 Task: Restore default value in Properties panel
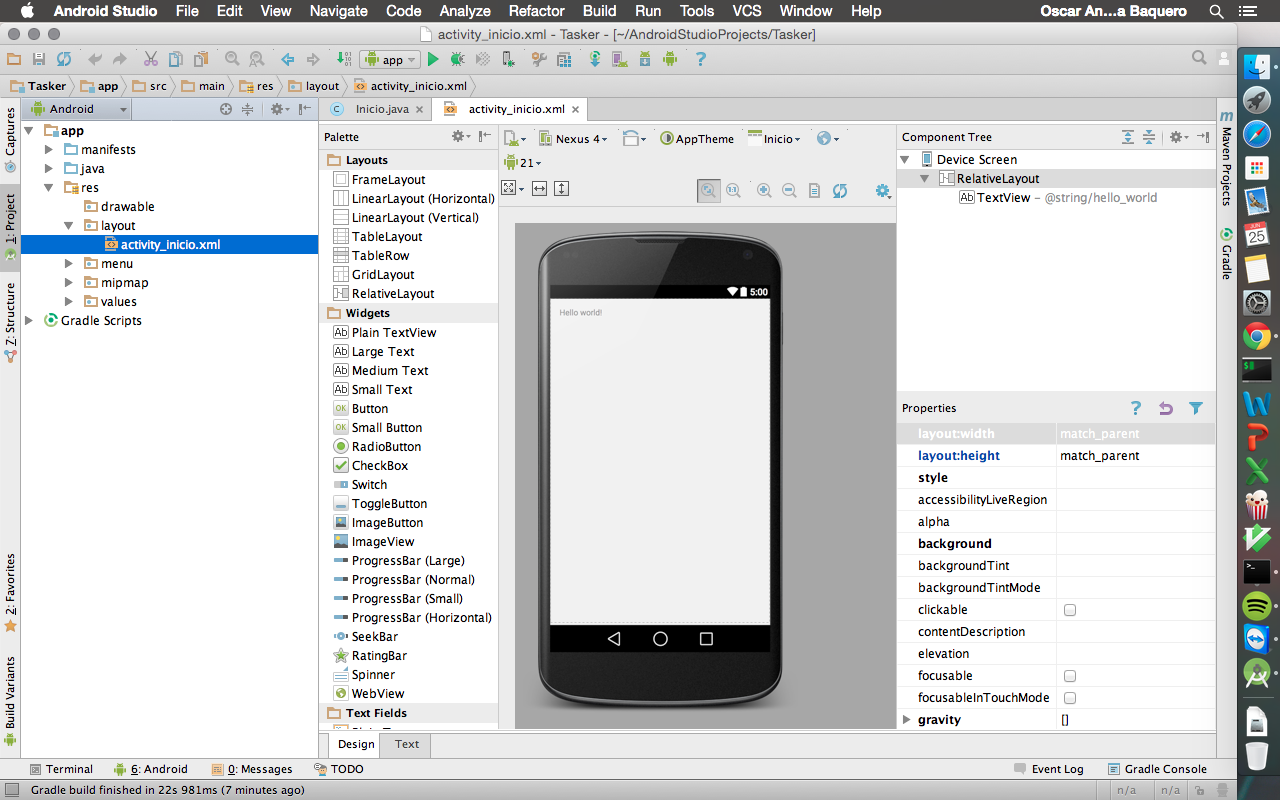(1166, 408)
